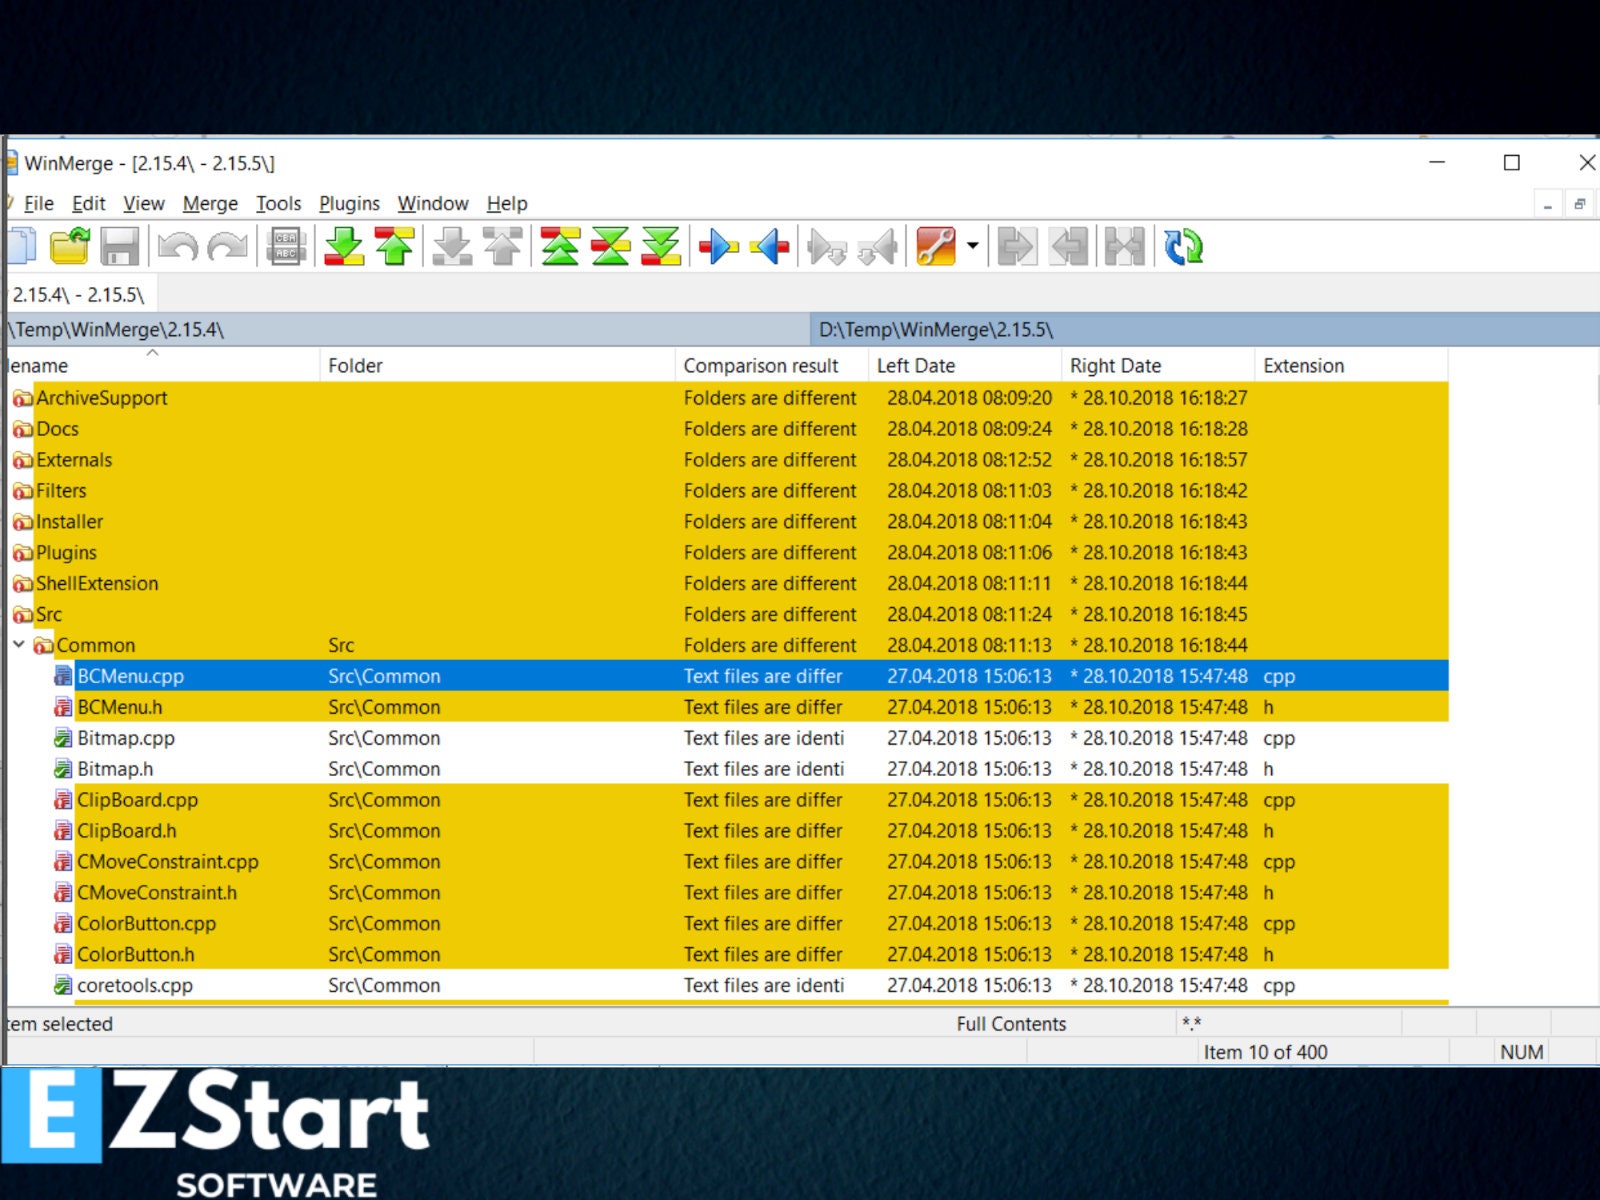Save results using the Save toolbar icon
1600x1200 pixels.
(x=120, y=247)
